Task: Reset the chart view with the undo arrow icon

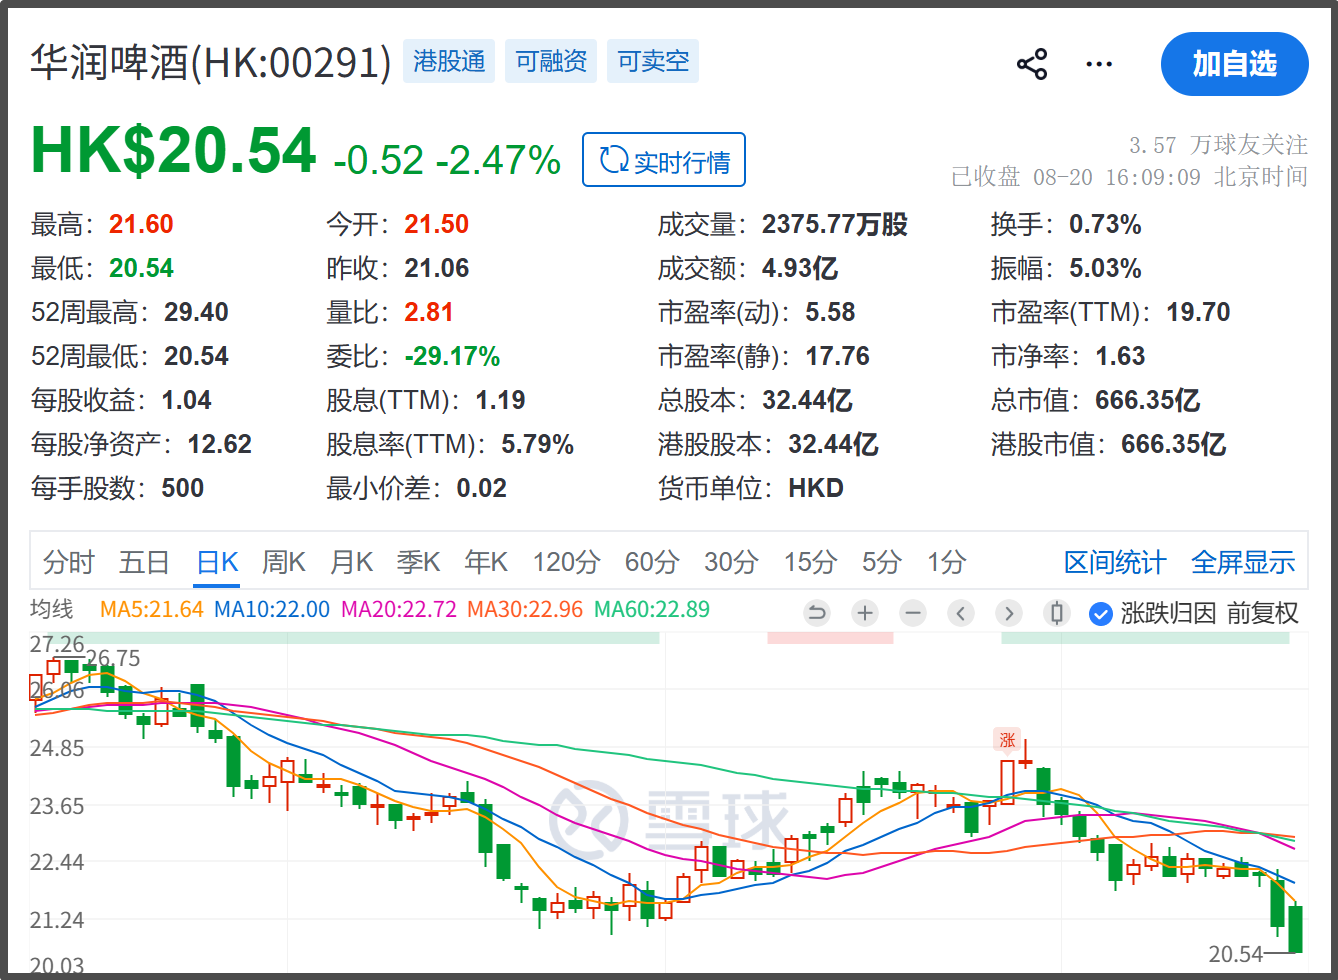Action: tap(817, 613)
